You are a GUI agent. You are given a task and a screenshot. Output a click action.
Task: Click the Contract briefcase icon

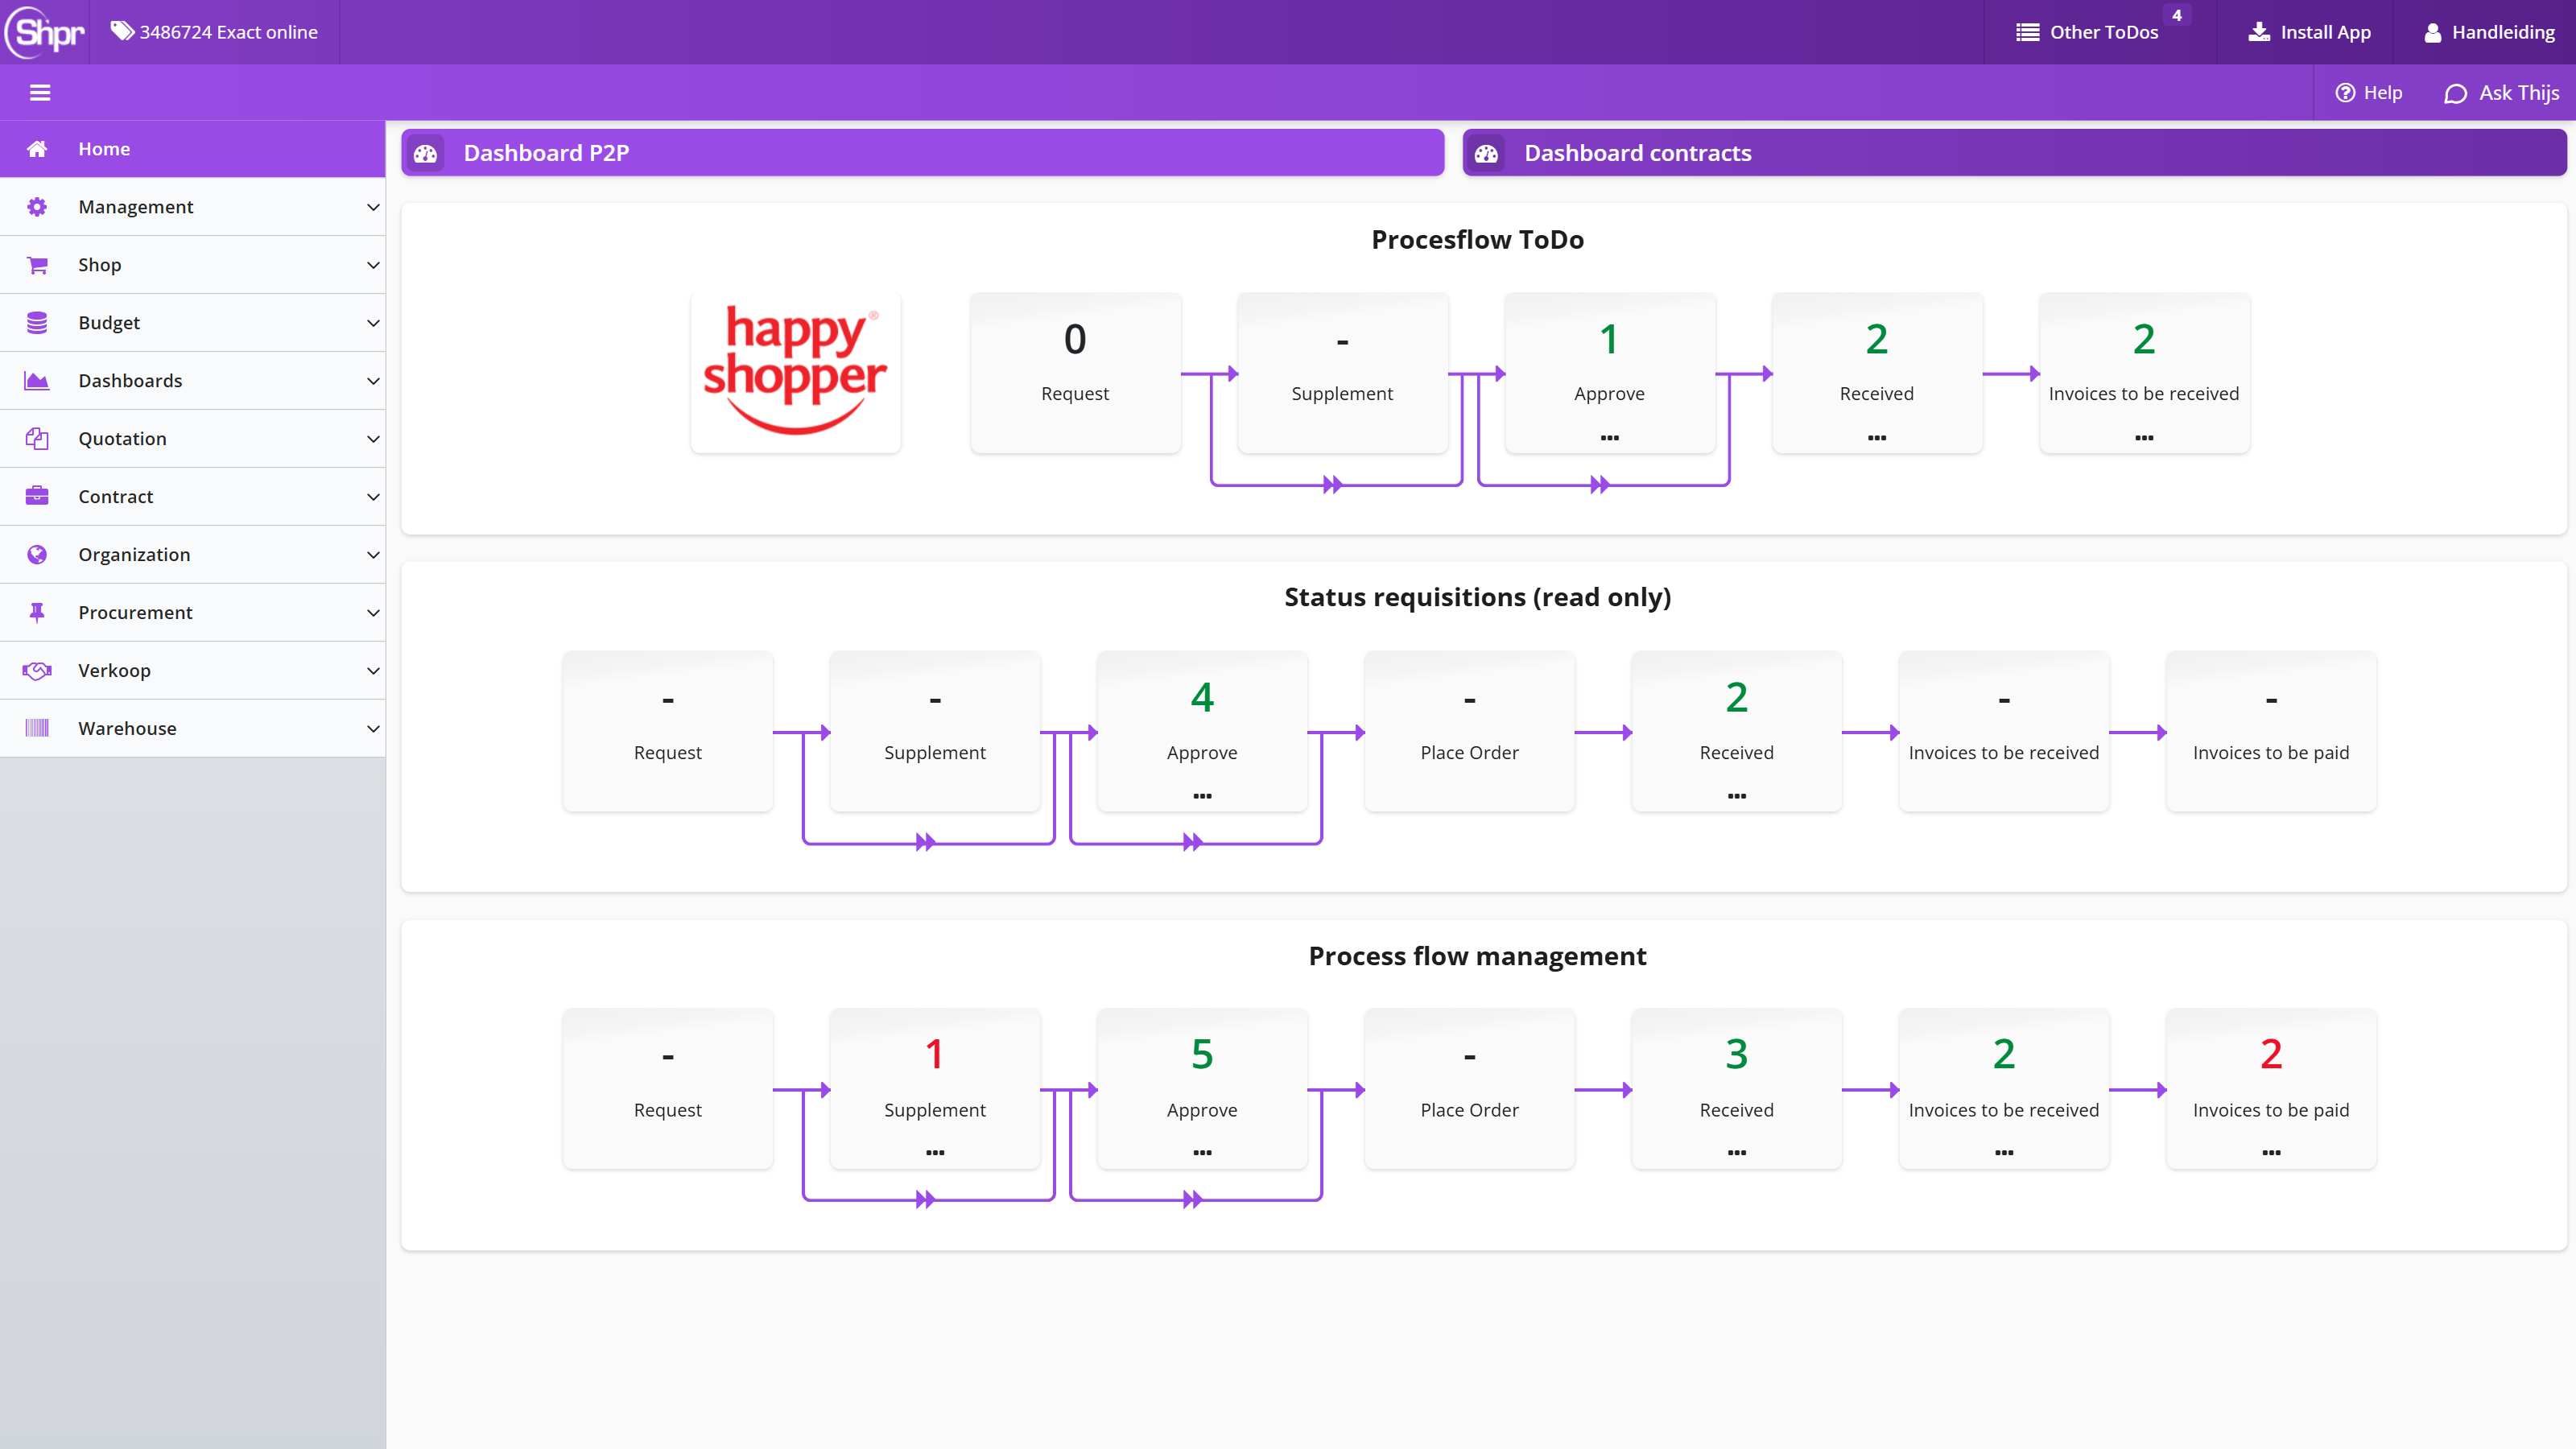click(x=37, y=497)
